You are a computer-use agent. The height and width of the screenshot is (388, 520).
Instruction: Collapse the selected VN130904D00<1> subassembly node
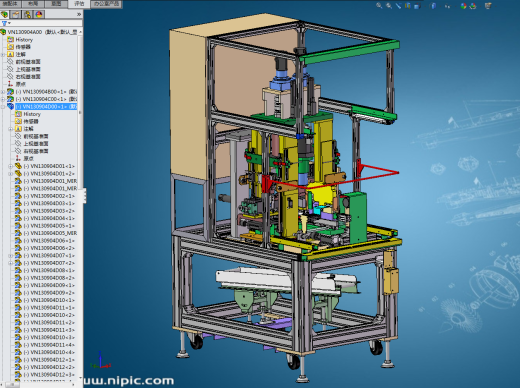point(3,107)
